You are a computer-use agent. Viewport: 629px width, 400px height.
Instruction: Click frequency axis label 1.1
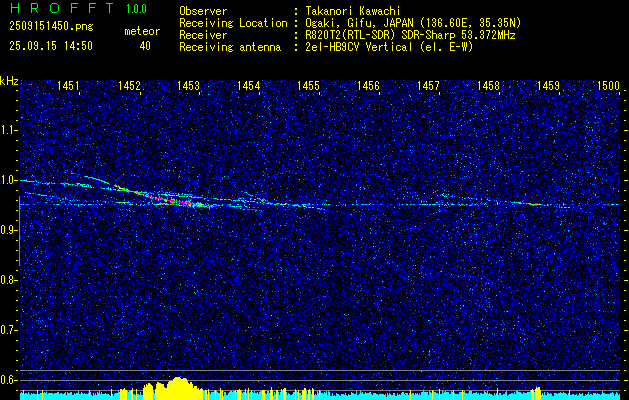coord(8,130)
